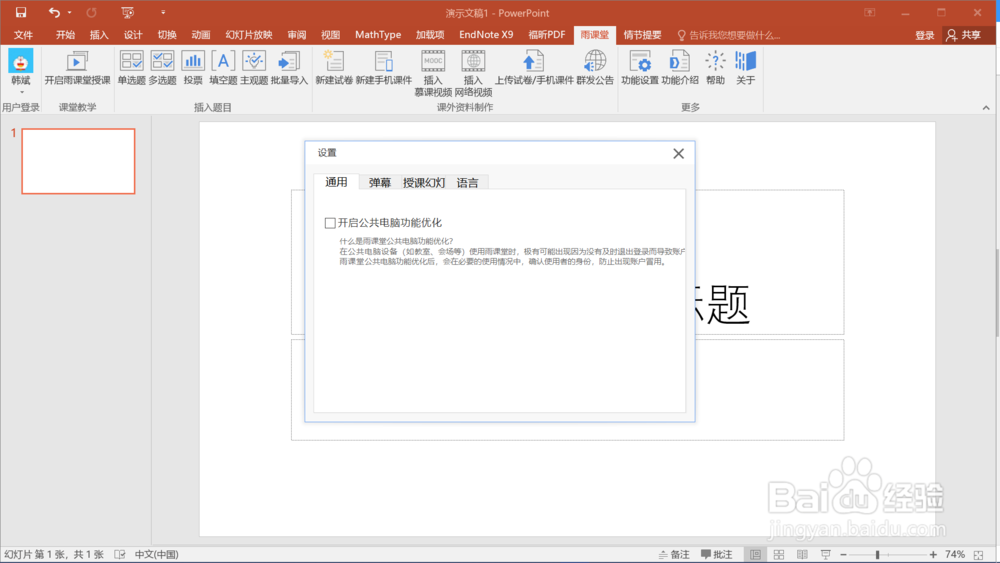Click the zoom out minus button
This screenshot has width=1000, height=563.
coord(843,555)
